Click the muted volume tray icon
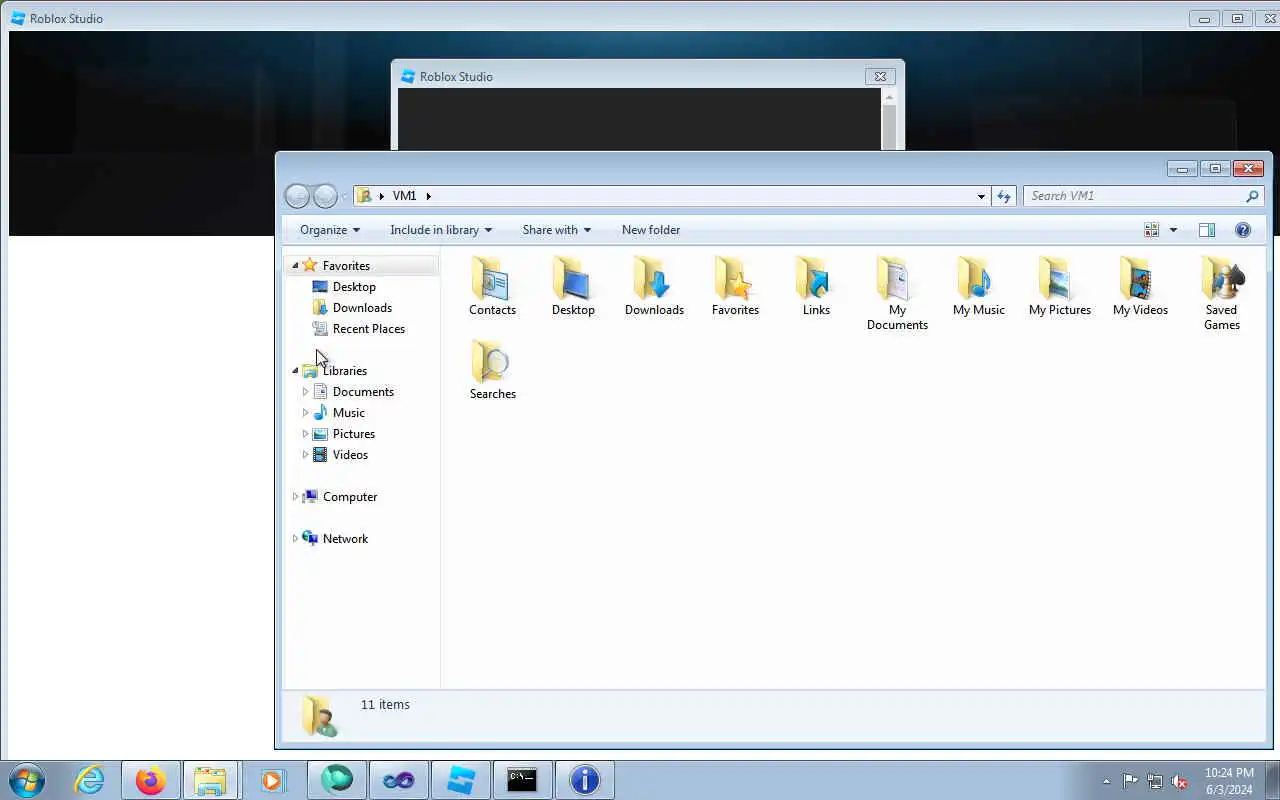 pyautogui.click(x=1179, y=781)
